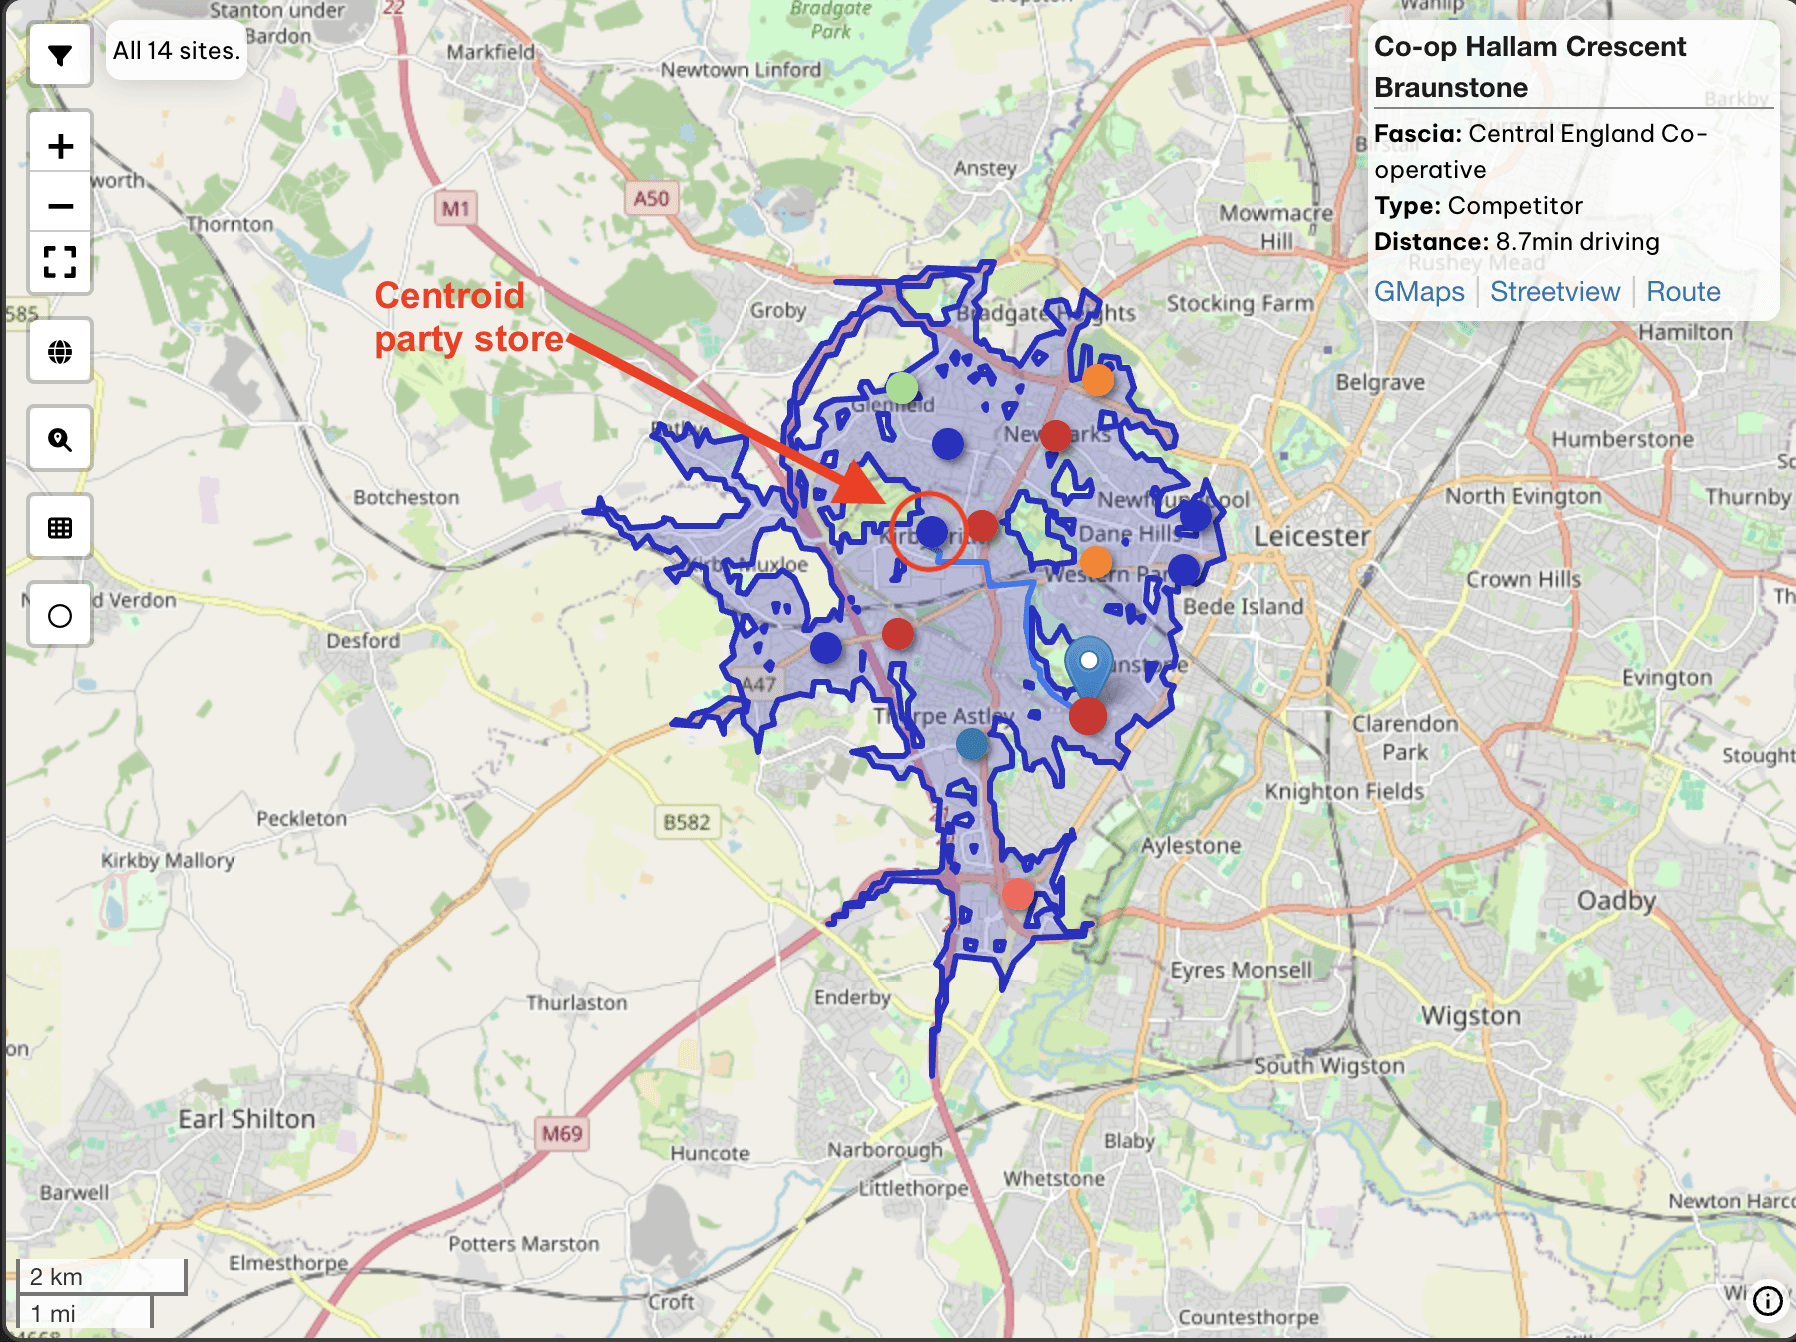Screen dimensions: 1796x1342
Task: Click the "Distance: 8.7min driving" text
Action: pyautogui.click(x=1516, y=242)
